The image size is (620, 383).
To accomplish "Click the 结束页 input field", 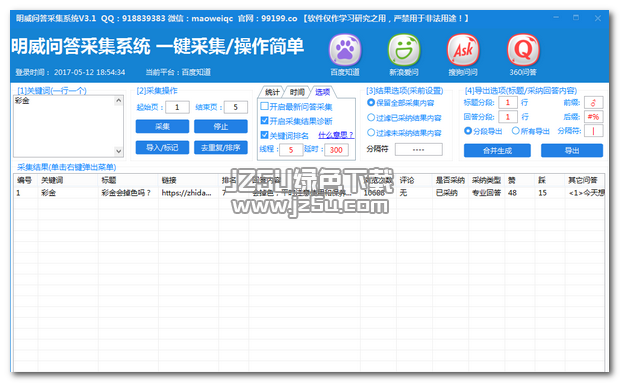I will tap(236, 107).
